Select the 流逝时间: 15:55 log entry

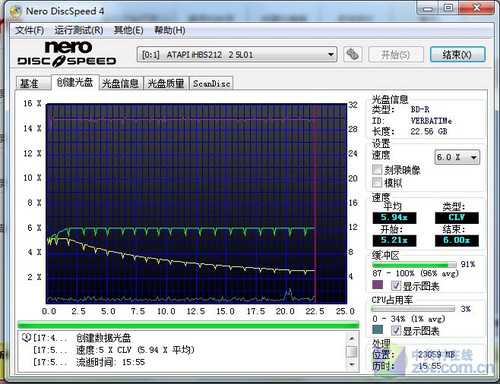(x=110, y=362)
